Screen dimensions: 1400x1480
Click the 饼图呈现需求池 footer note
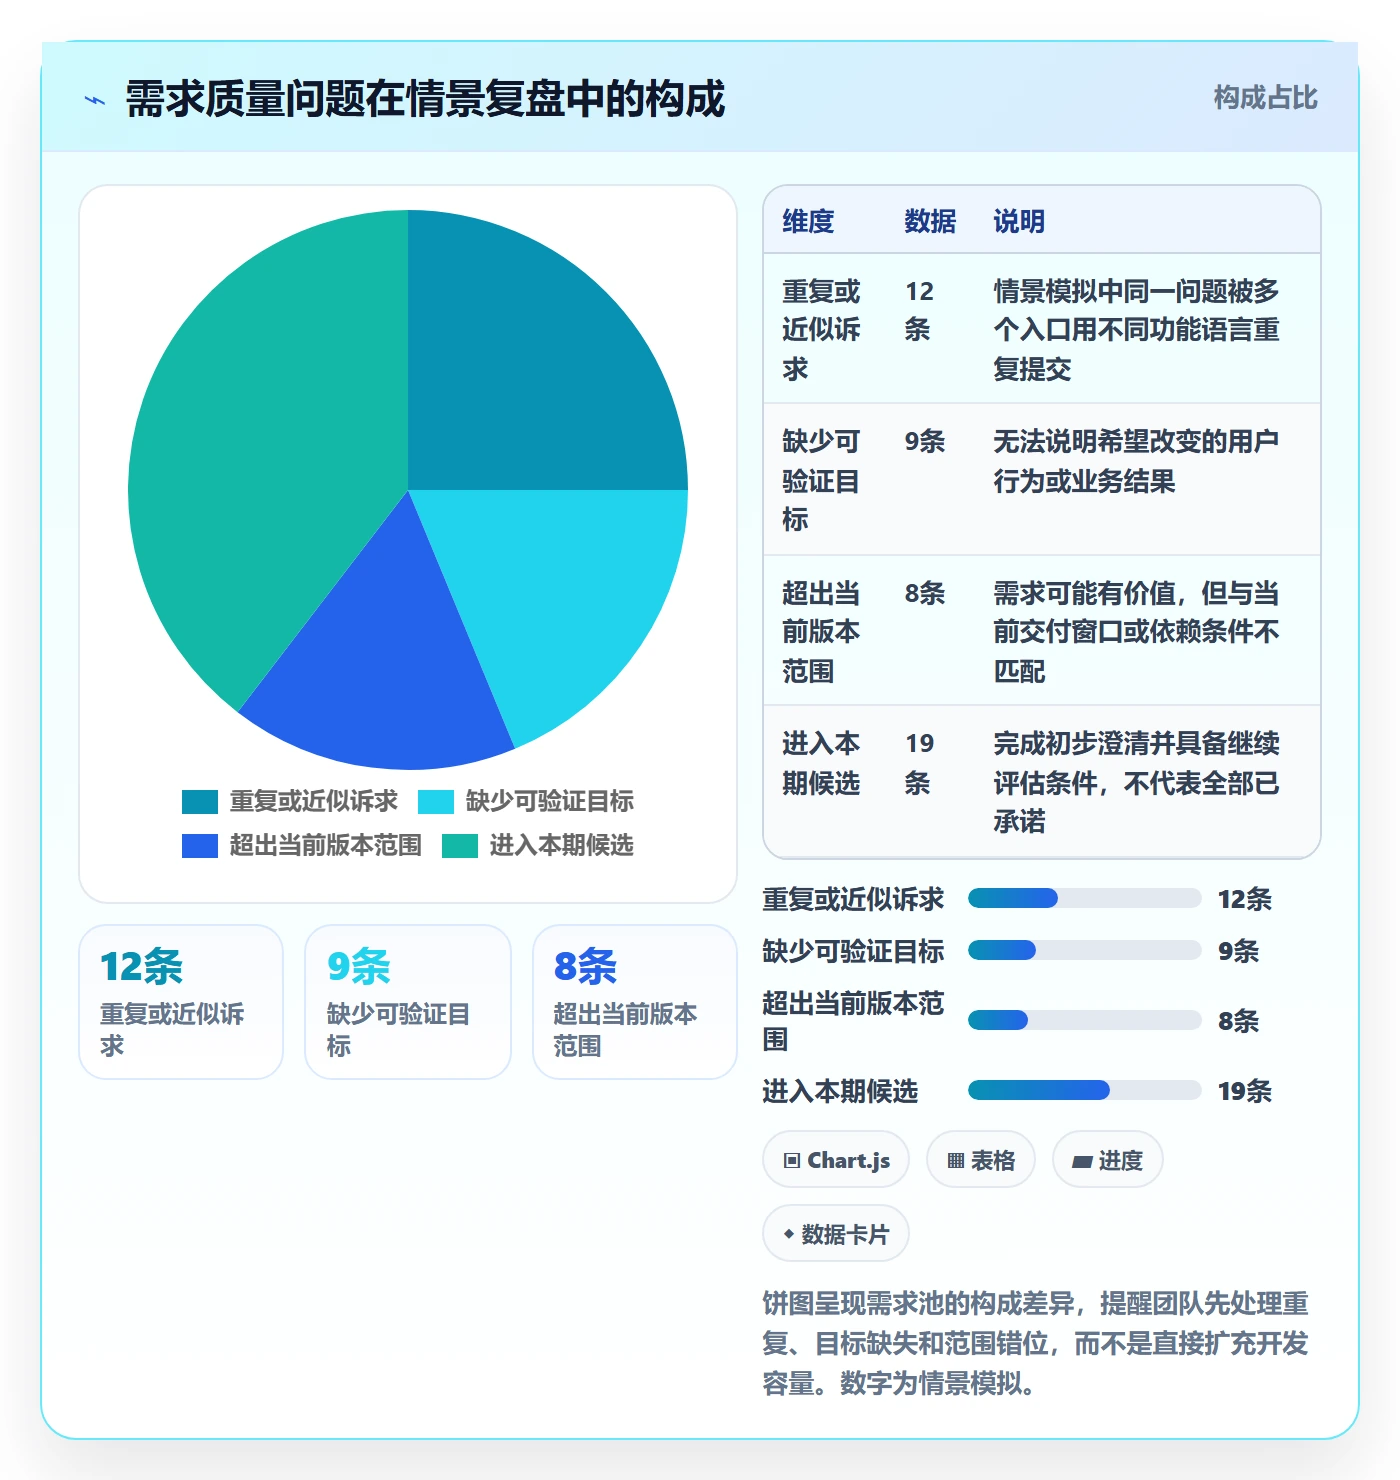point(1036,1343)
